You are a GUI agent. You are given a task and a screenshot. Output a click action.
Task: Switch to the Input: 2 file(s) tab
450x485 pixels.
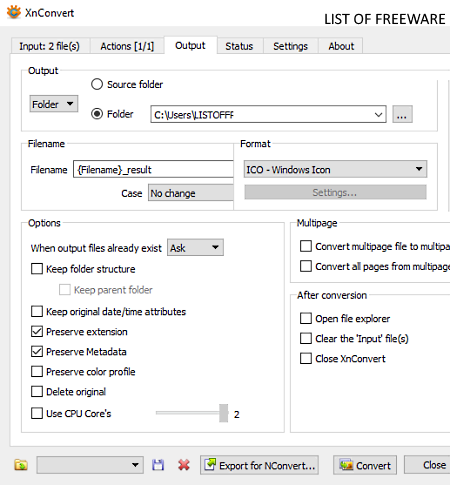tap(50, 46)
